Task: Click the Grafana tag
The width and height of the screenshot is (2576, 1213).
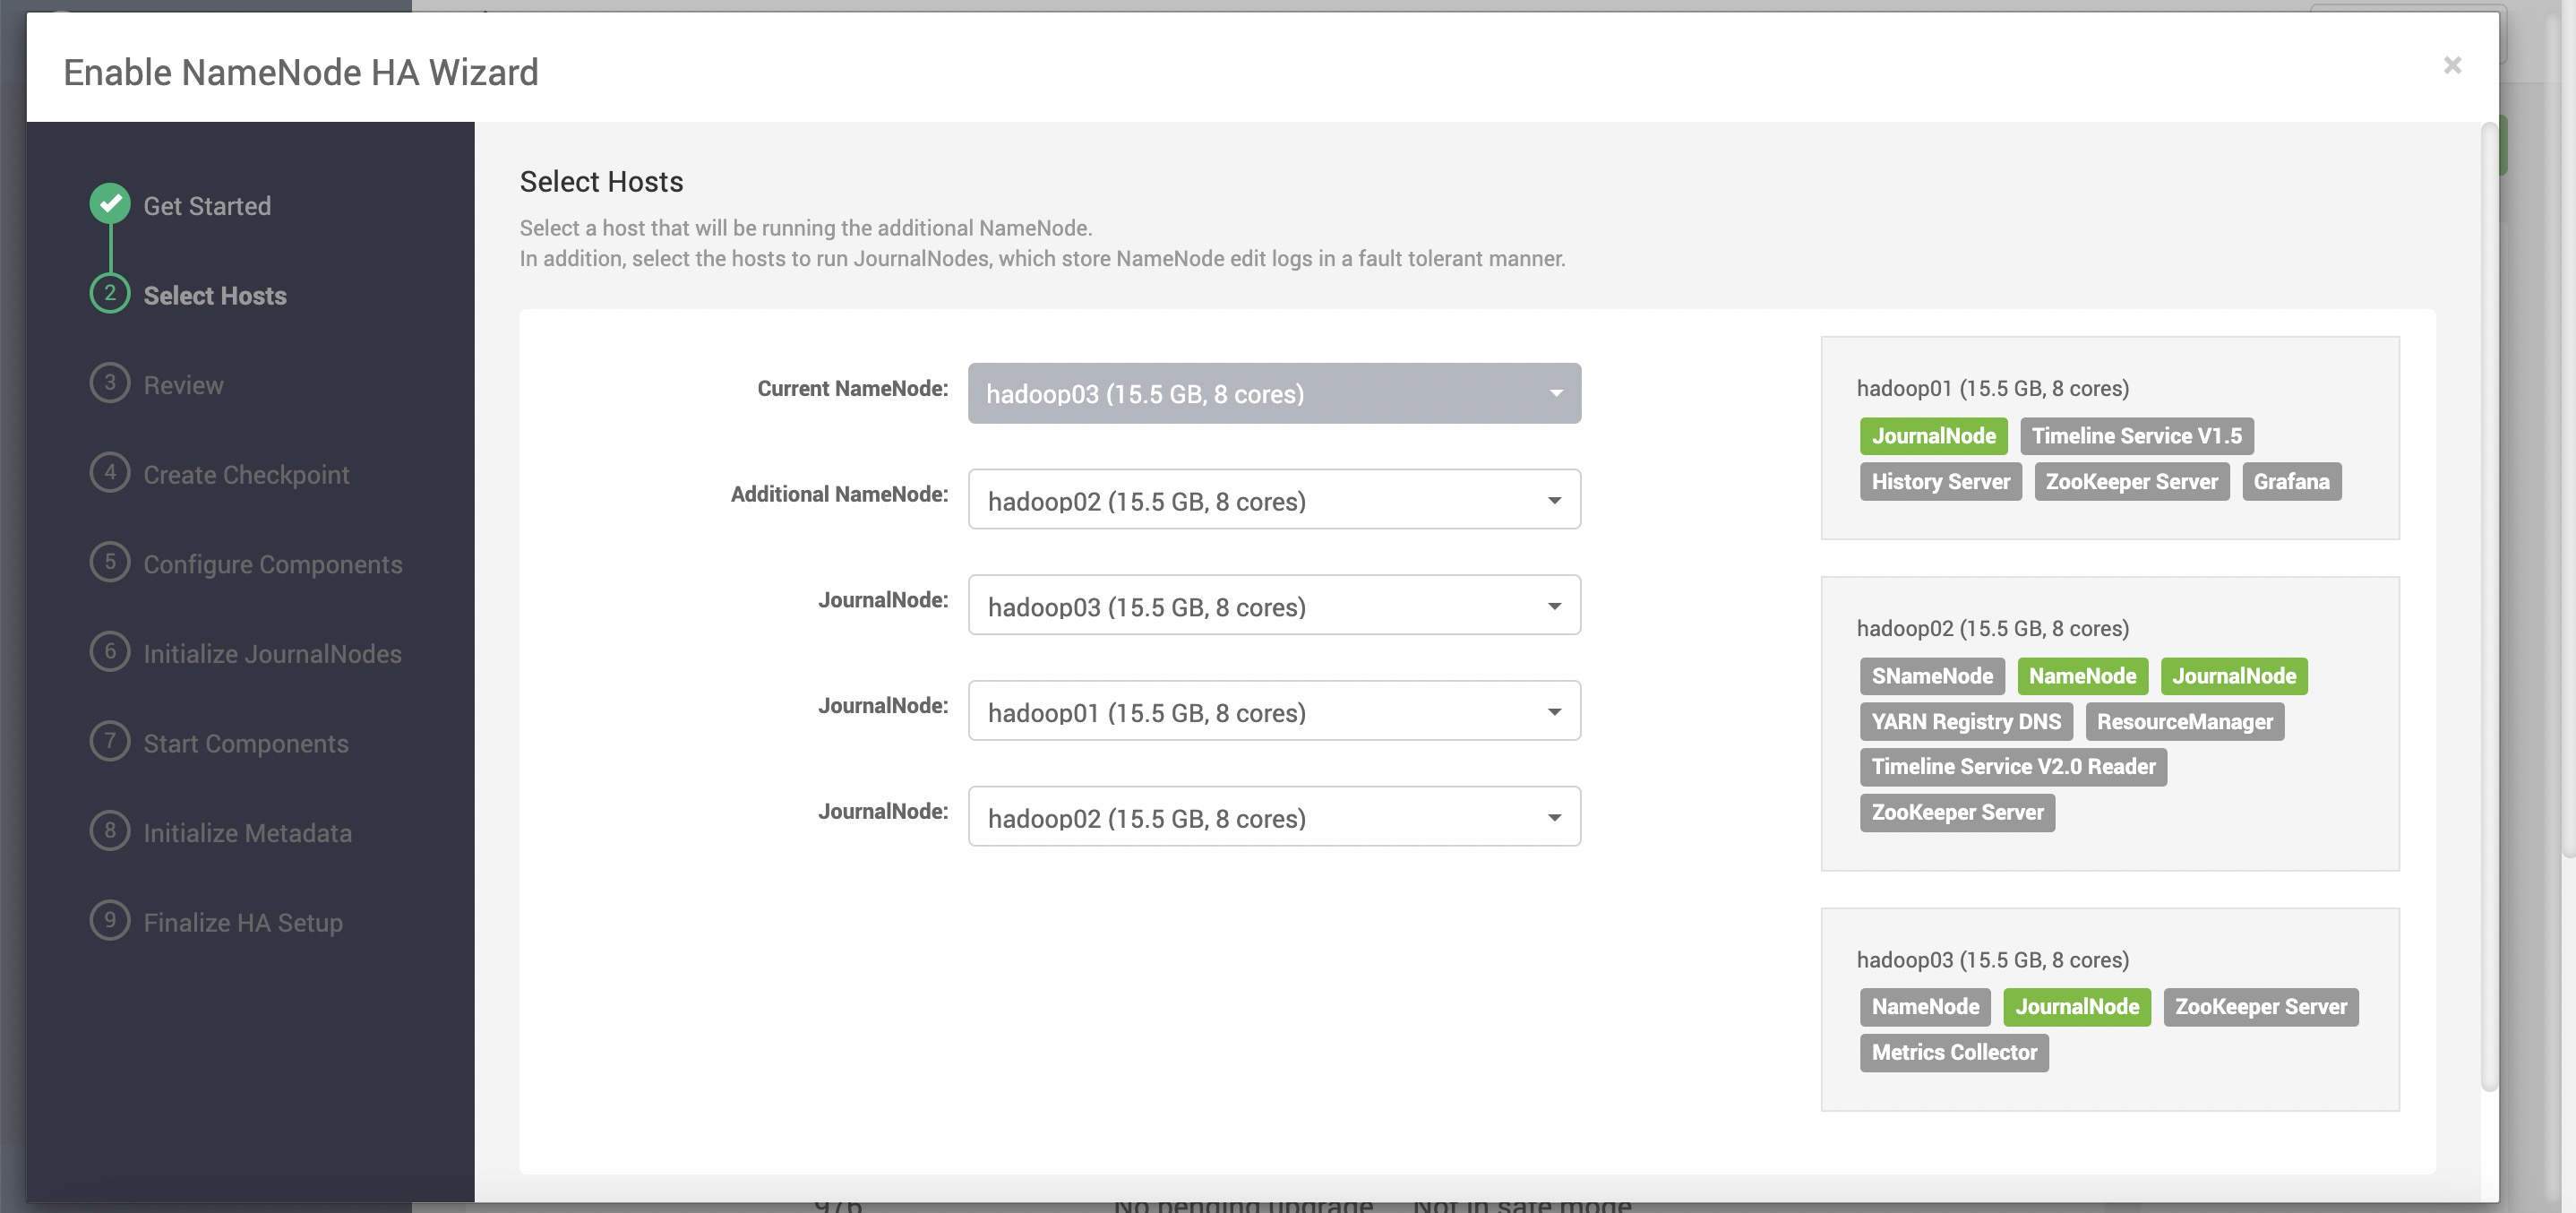Action: click(2291, 482)
